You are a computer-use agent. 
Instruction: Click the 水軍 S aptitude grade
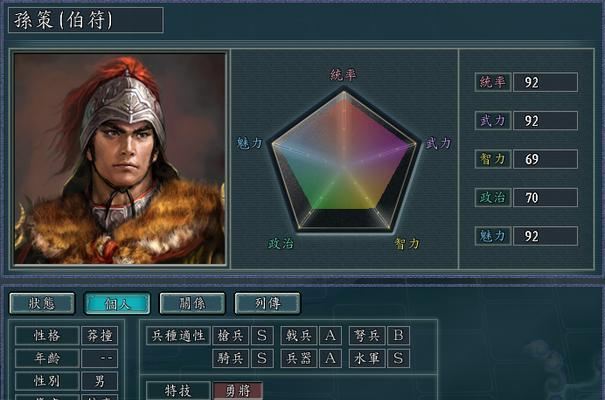[x=399, y=358]
